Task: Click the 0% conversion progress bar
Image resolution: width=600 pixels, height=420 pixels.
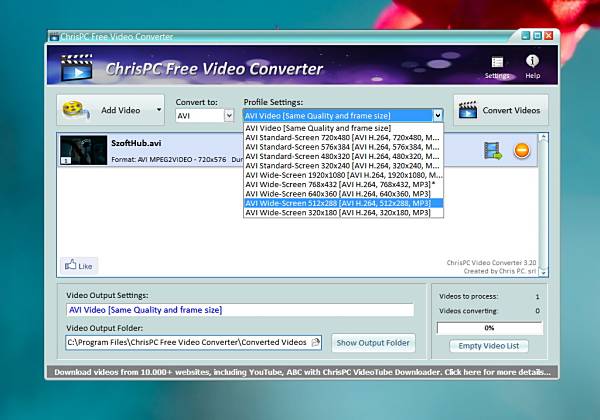Action: point(489,328)
